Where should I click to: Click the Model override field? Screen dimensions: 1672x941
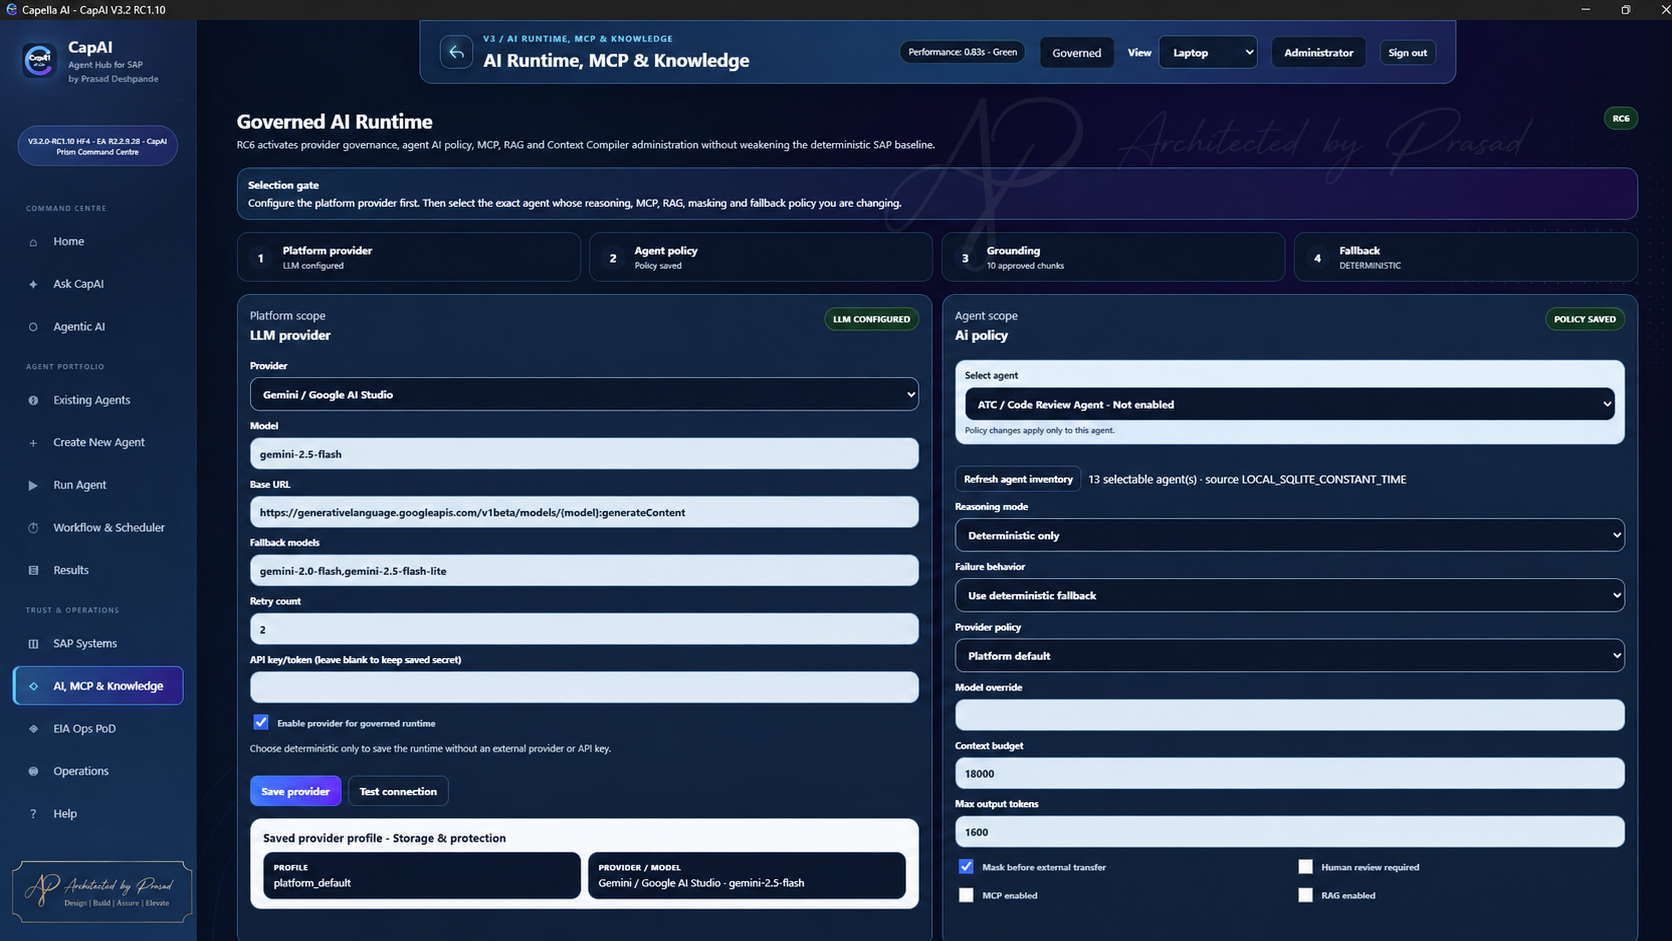pos(1289,715)
